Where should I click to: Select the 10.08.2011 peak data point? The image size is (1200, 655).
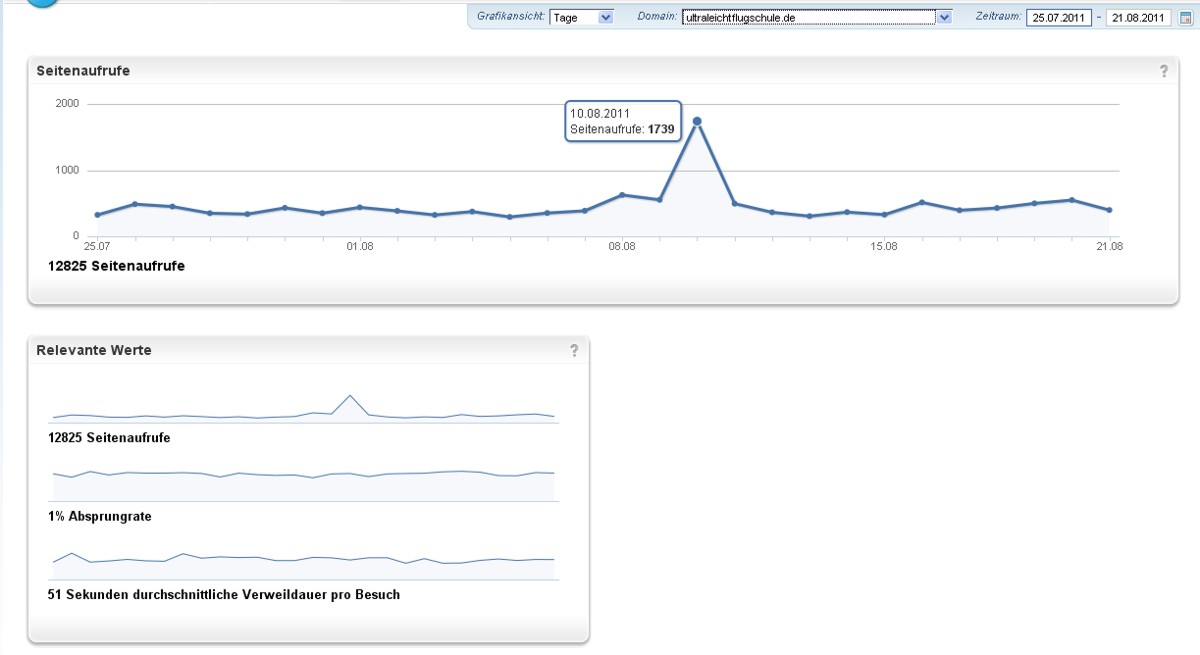click(x=697, y=121)
